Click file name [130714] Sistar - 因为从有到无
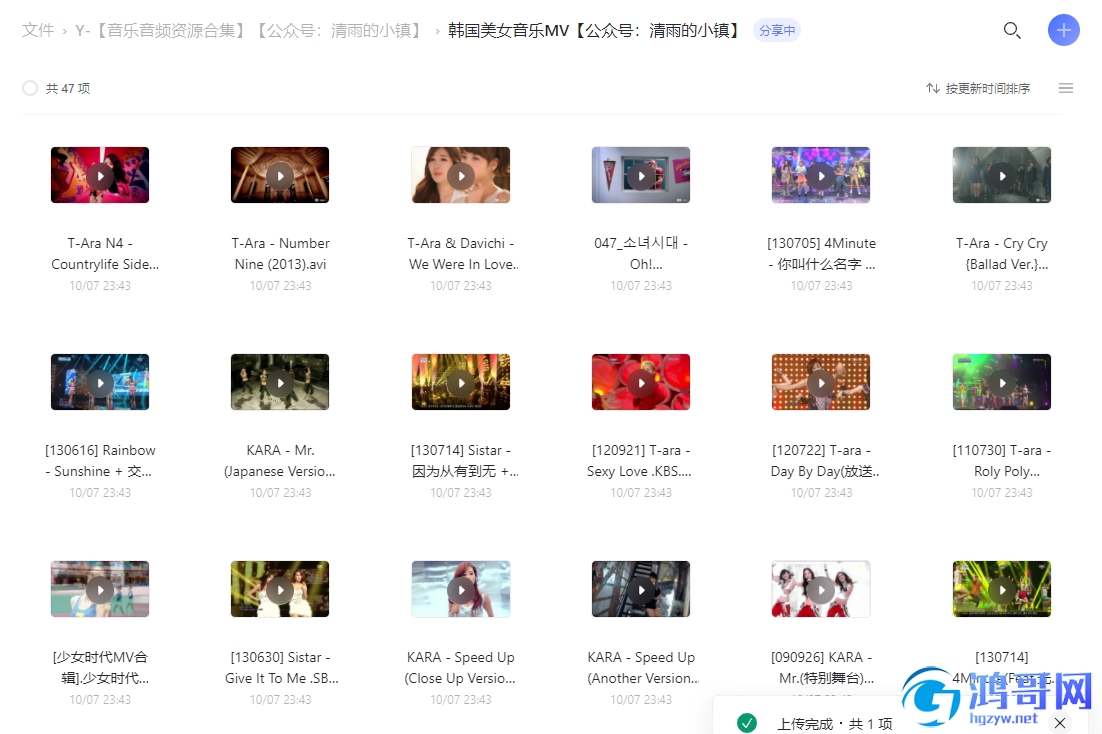Viewport: 1102px width, 734px height. 465,461
